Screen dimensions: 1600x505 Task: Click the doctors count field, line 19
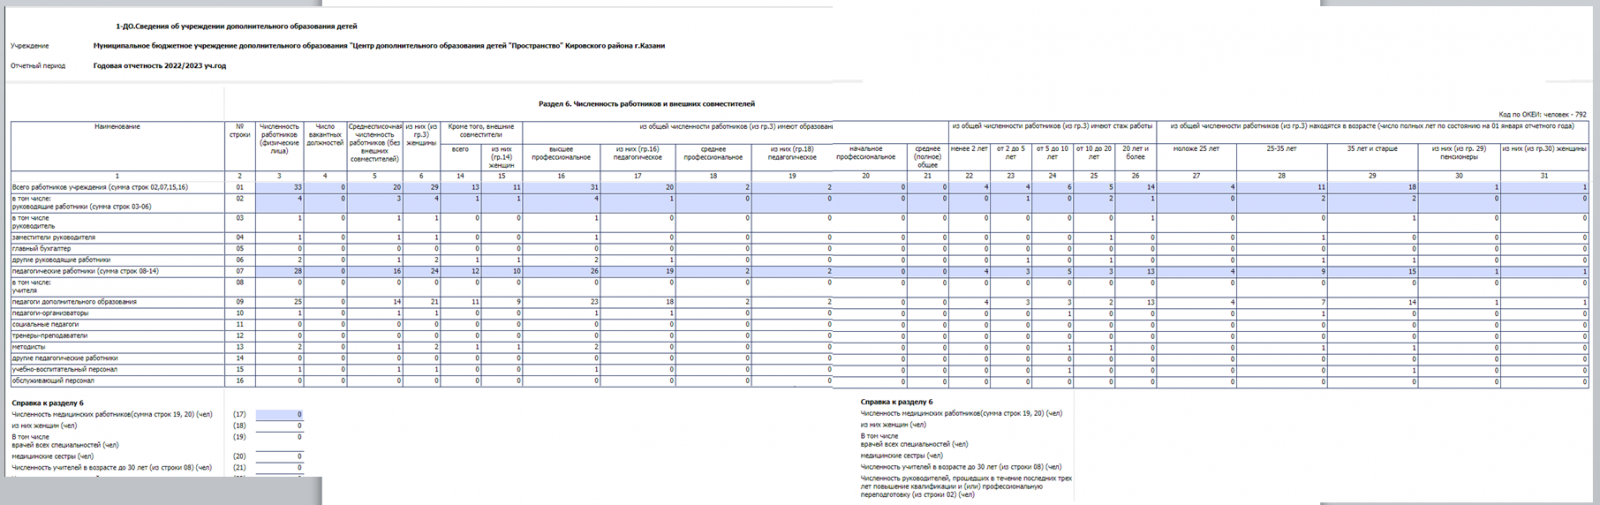pyautogui.click(x=279, y=439)
